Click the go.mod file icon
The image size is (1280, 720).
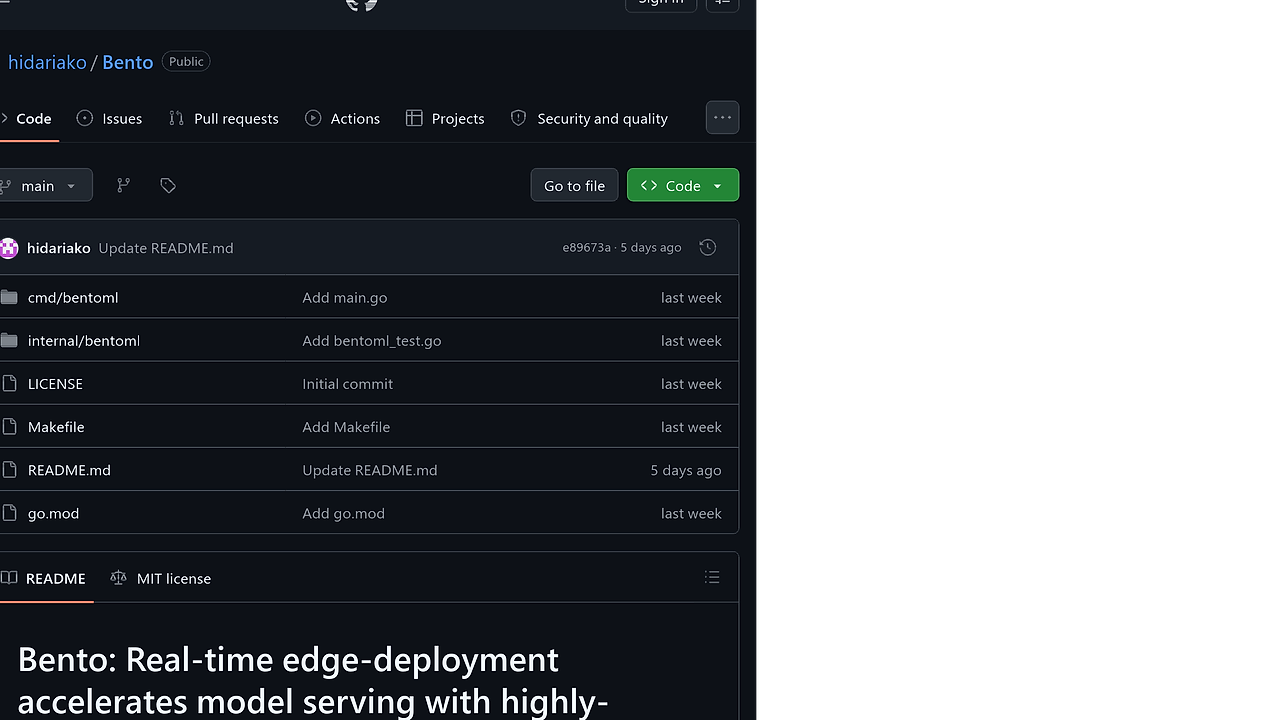9,512
